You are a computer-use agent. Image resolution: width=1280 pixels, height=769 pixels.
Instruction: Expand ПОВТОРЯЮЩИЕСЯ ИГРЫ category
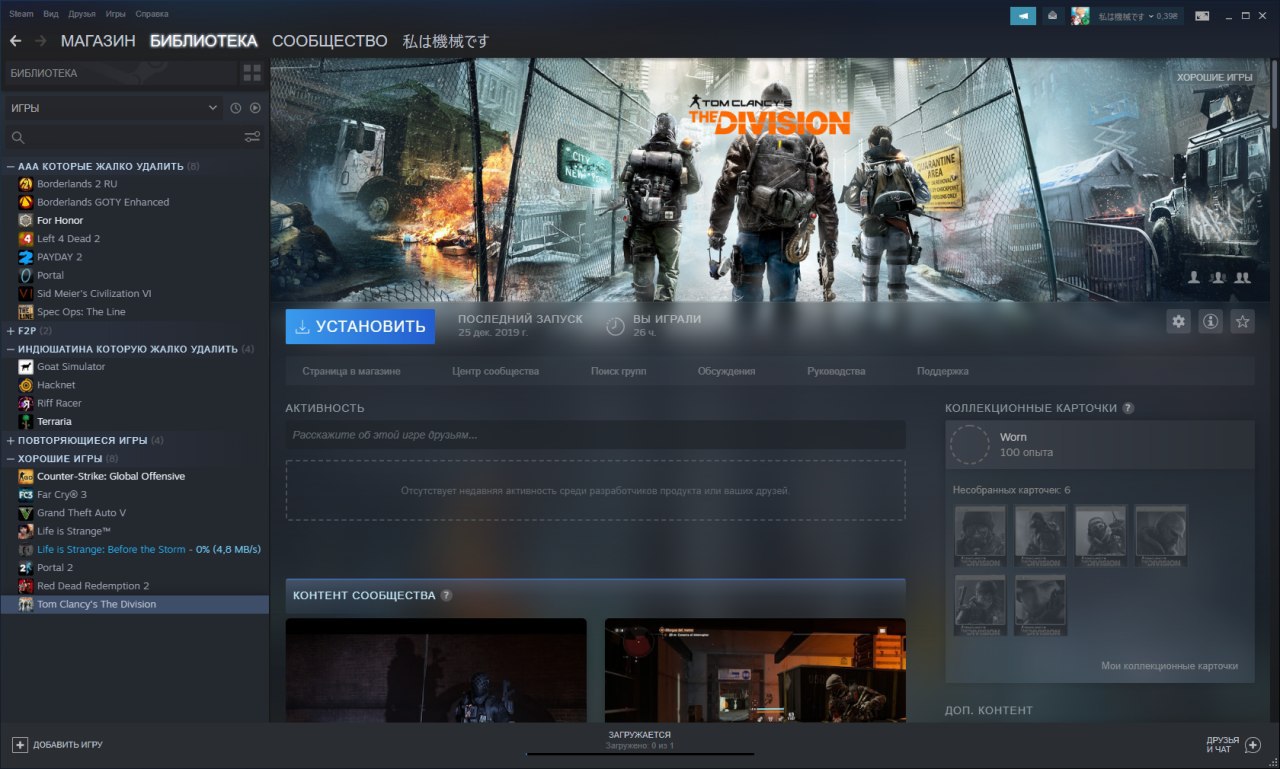(x=11, y=440)
